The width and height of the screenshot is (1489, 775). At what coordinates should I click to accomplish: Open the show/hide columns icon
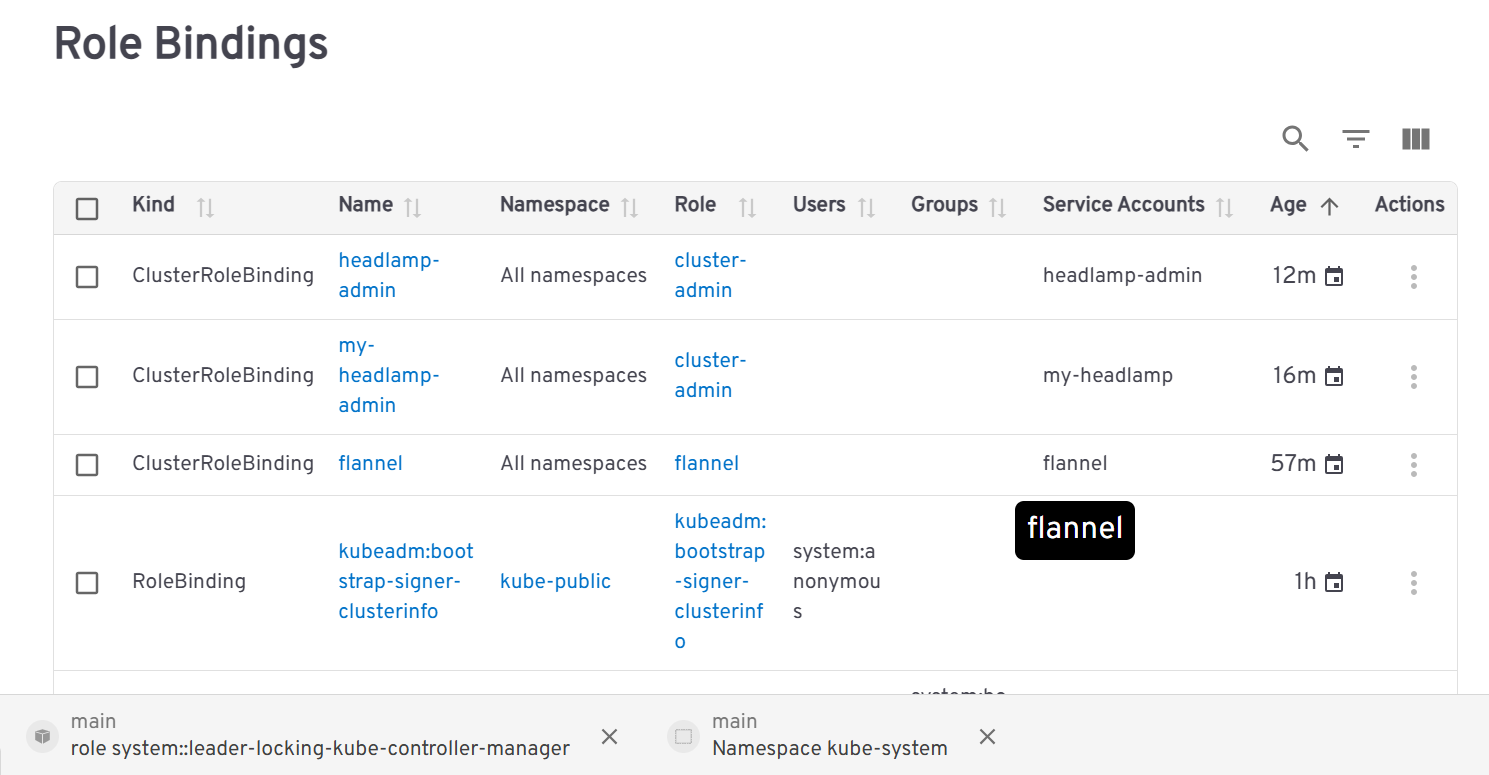pyautogui.click(x=1415, y=139)
